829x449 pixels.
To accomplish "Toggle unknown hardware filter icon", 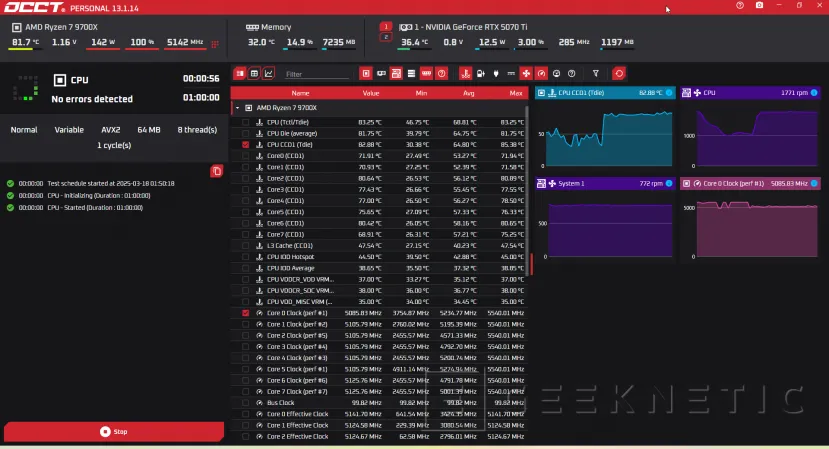I will point(441,74).
